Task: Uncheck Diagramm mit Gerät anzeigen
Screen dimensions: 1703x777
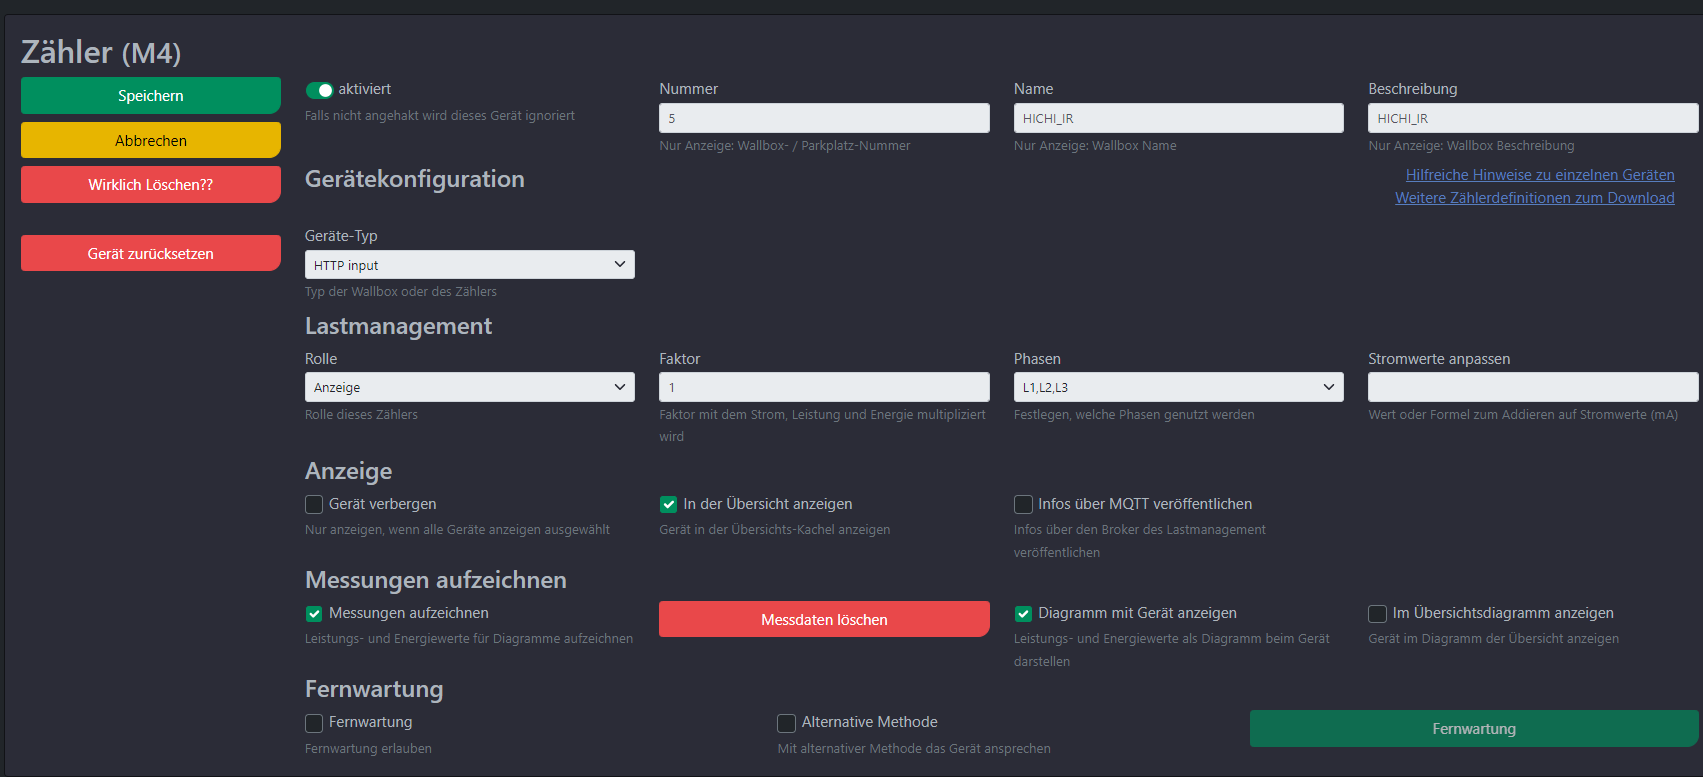Action: click(1023, 613)
